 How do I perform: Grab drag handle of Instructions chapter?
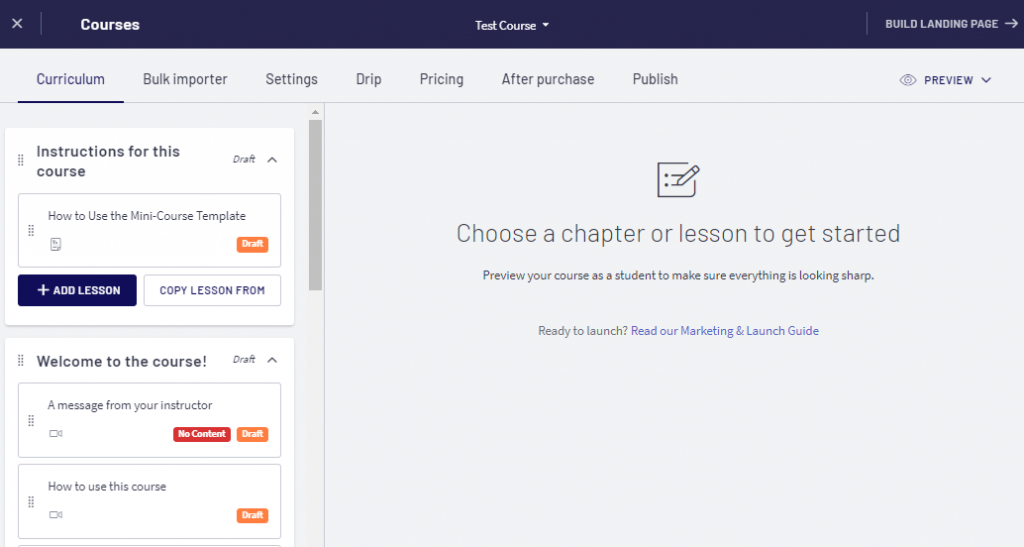point(21,160)
